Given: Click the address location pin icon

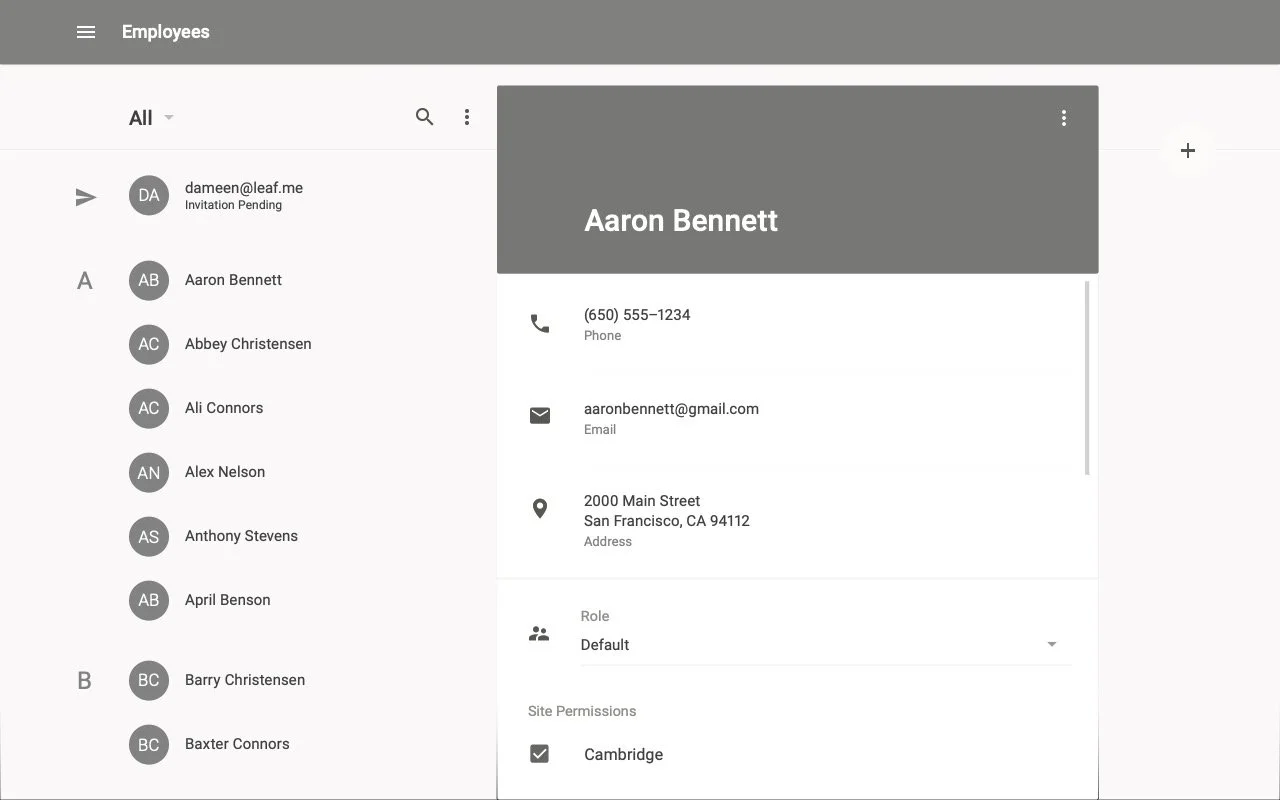Looking at the screenshot, I should coord(540,508).
